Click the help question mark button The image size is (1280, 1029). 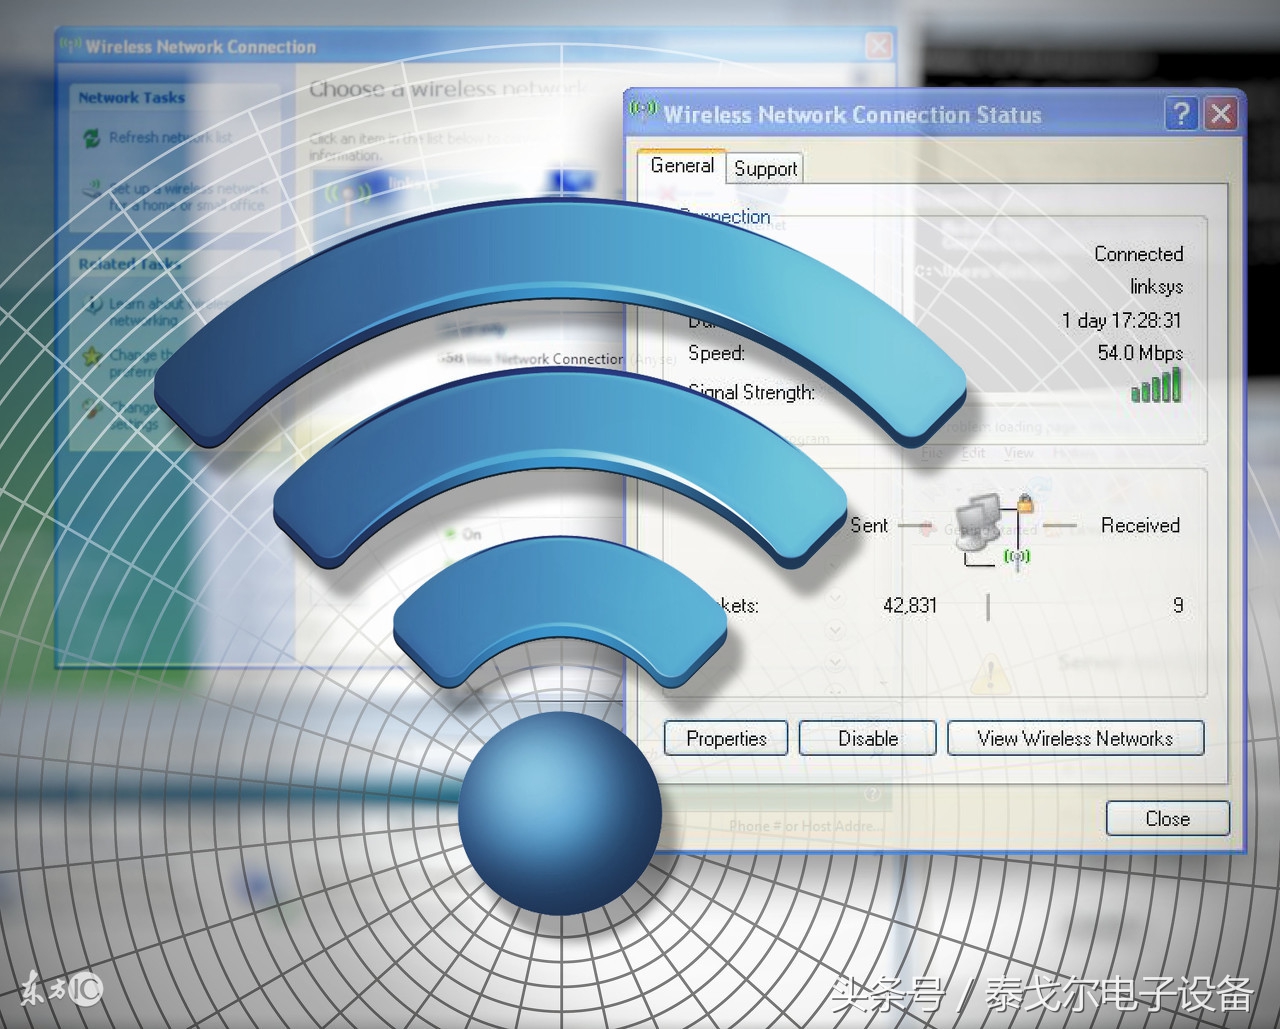pyautogui.click(x=1182, y=114)
